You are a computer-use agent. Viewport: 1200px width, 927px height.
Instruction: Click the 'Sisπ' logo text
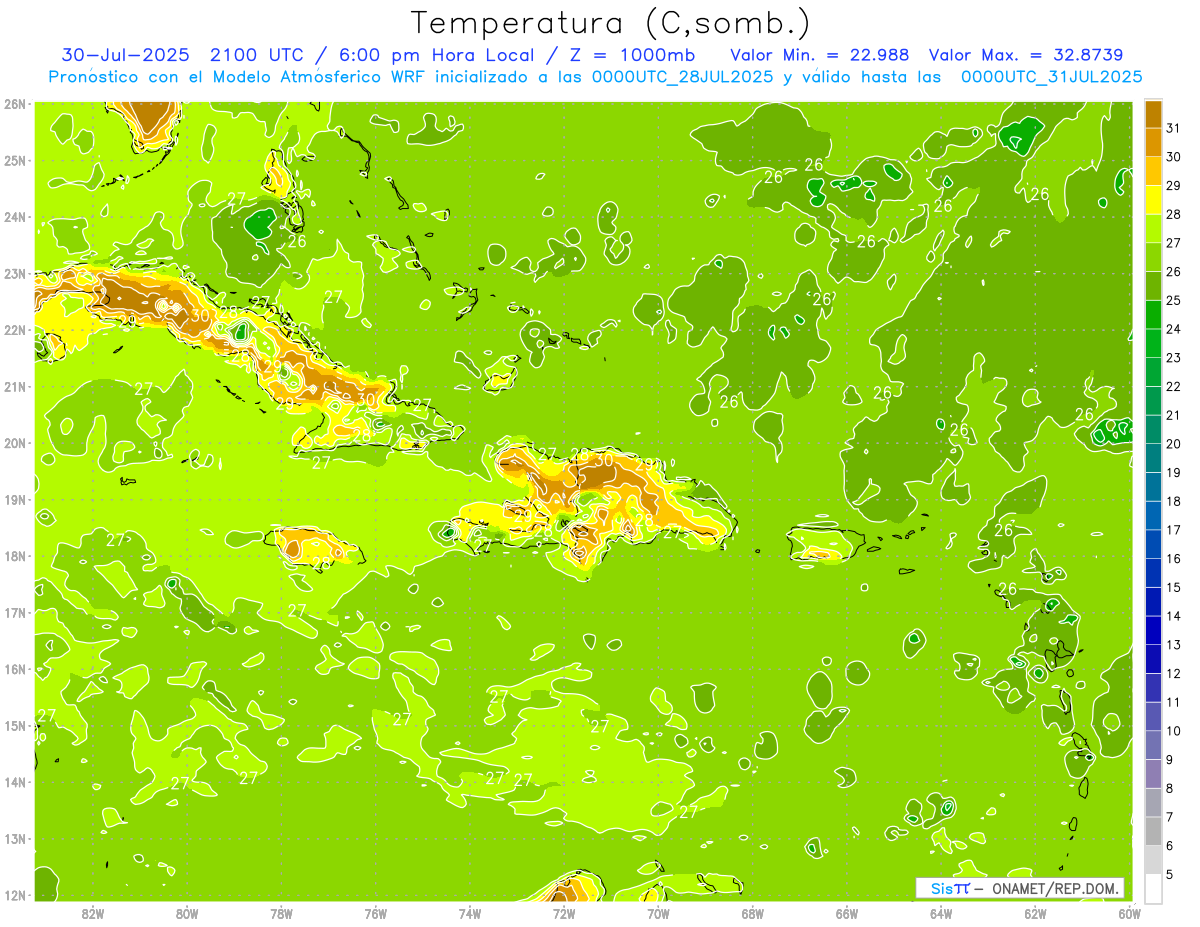click(950, 889)
